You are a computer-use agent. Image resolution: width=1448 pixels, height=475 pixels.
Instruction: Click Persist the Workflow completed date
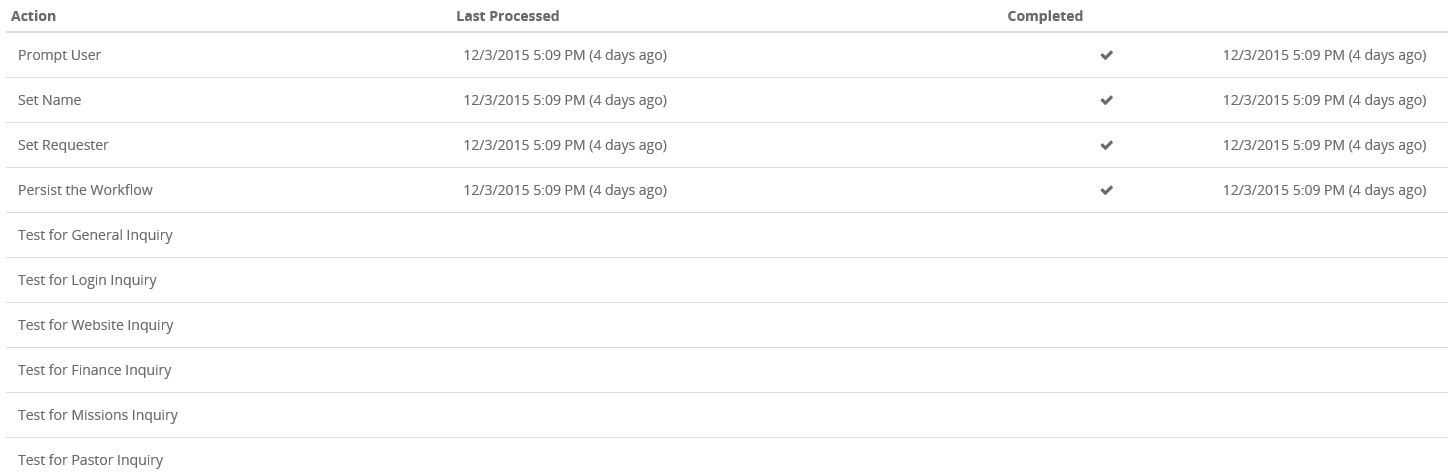[x=1324, y=190]
